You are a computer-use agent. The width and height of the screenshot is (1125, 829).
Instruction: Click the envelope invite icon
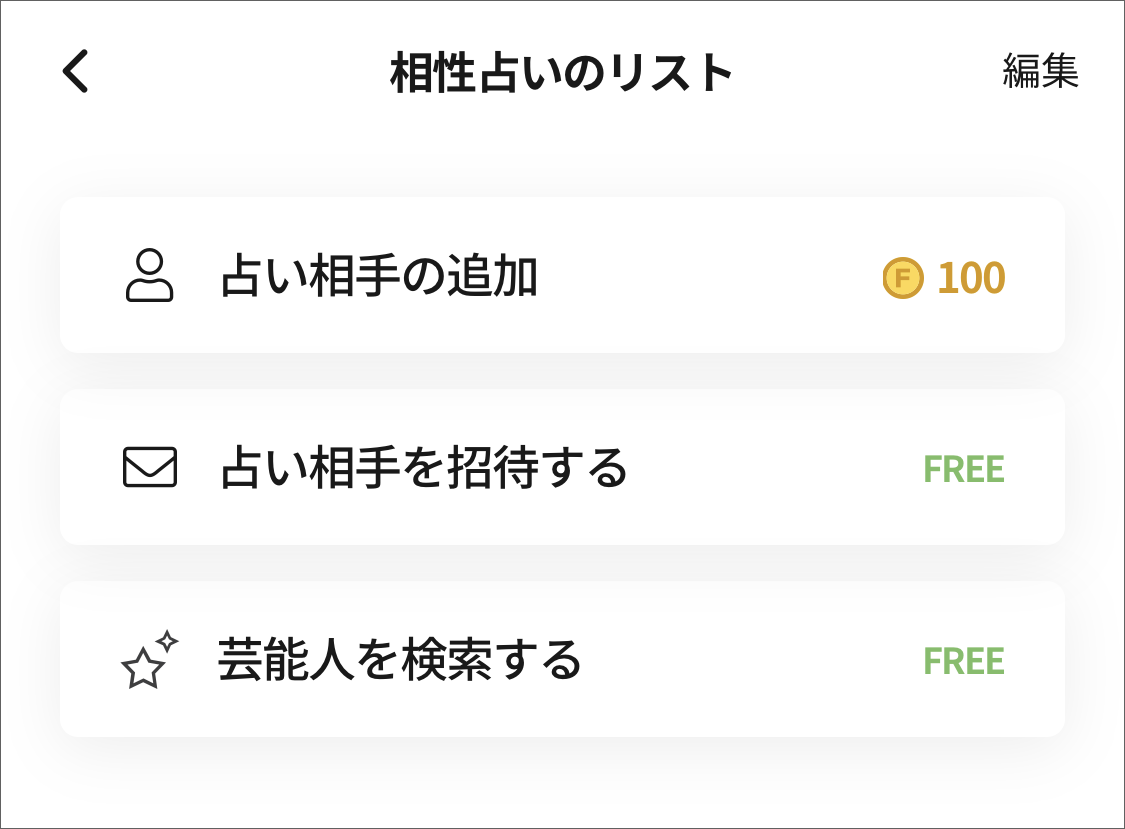(x=150, y=467)
